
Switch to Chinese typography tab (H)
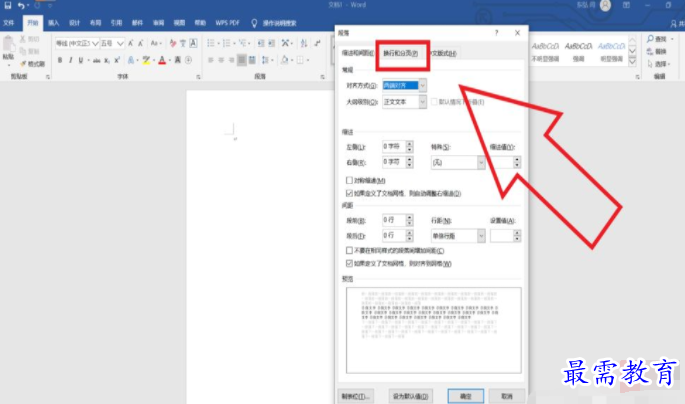444,53
